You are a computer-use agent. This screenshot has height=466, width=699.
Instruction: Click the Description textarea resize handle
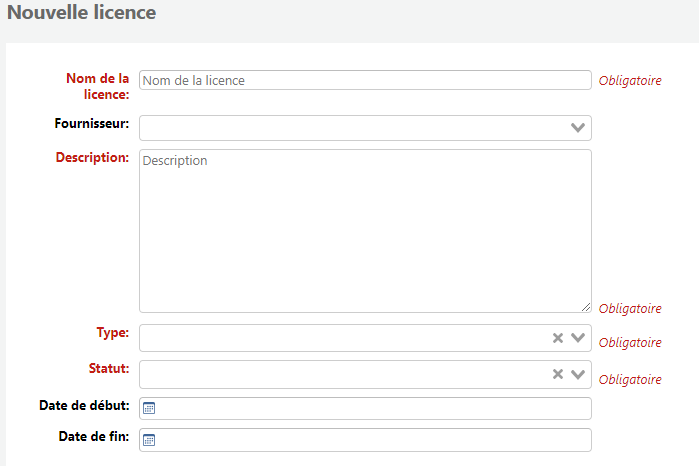coord(586,307)
